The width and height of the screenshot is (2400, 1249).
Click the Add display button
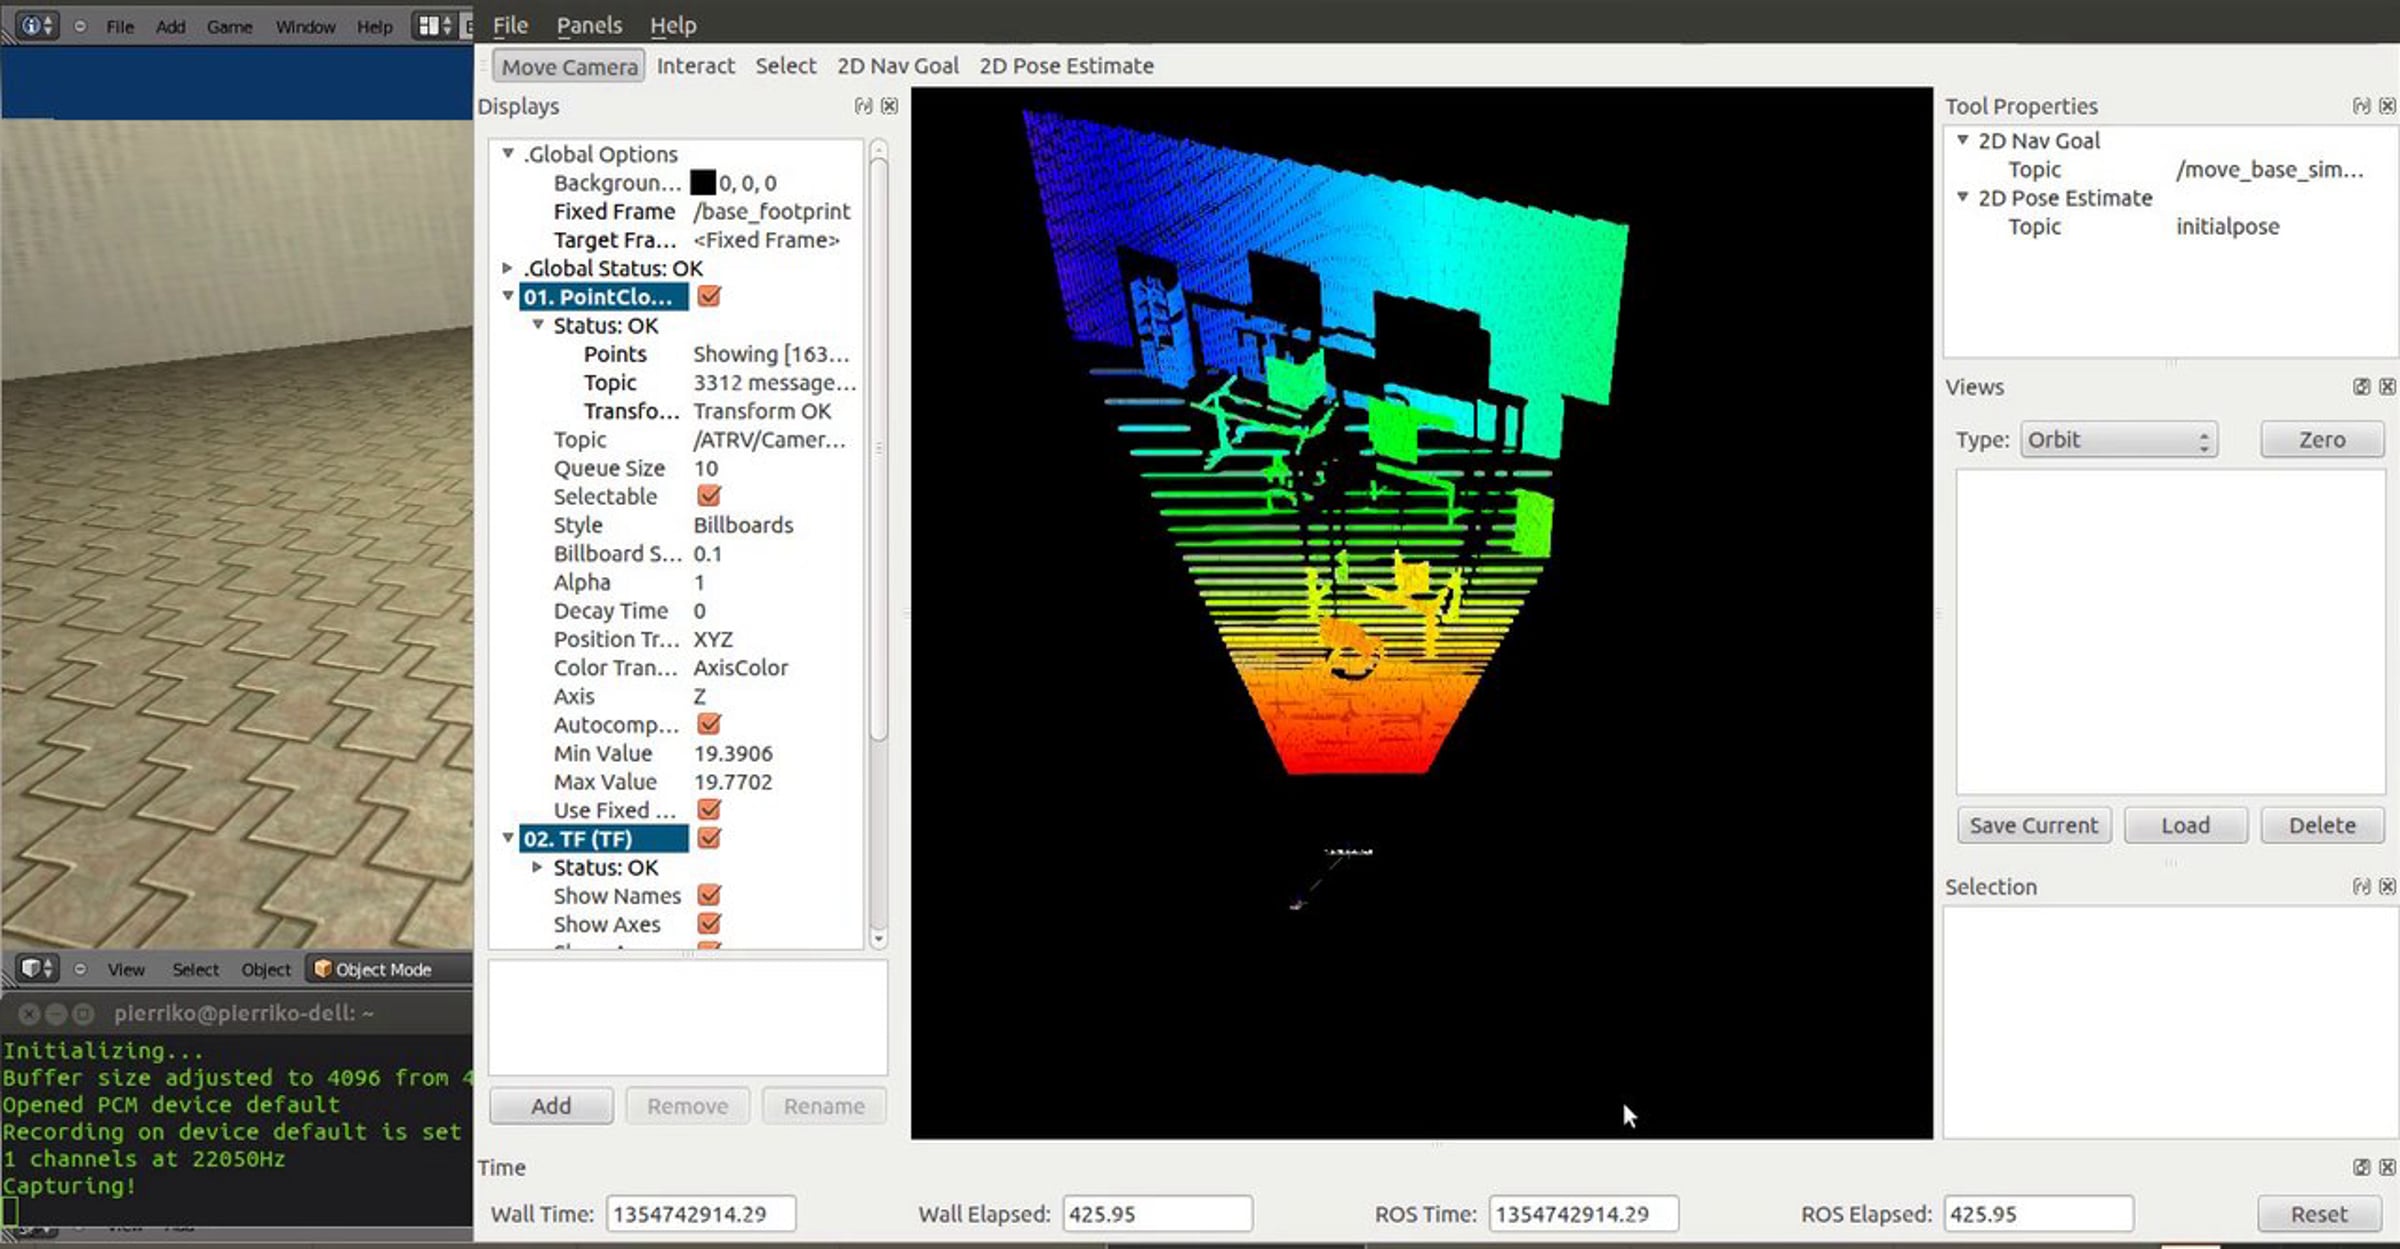[551, 1106]
